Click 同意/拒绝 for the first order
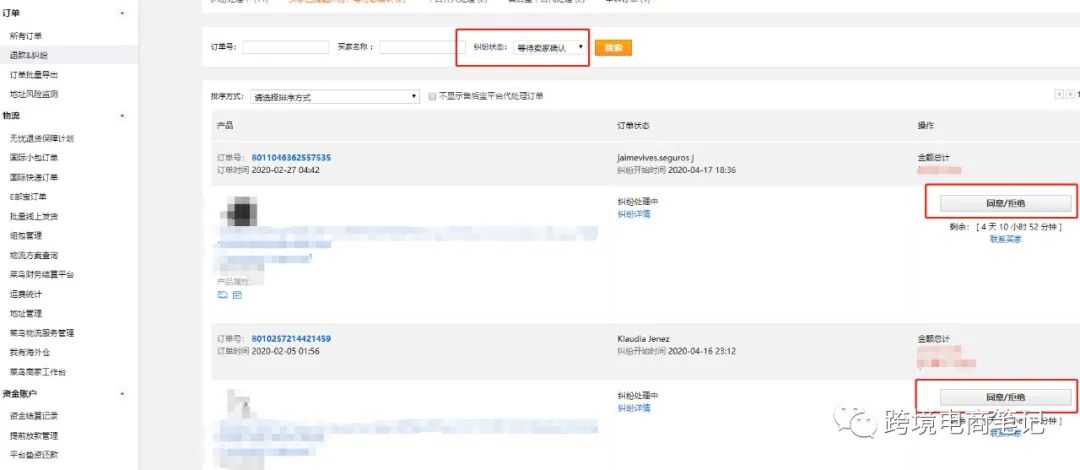Screen dimensions: 1080x470 pyautogui.click(x=1005, y=203)
